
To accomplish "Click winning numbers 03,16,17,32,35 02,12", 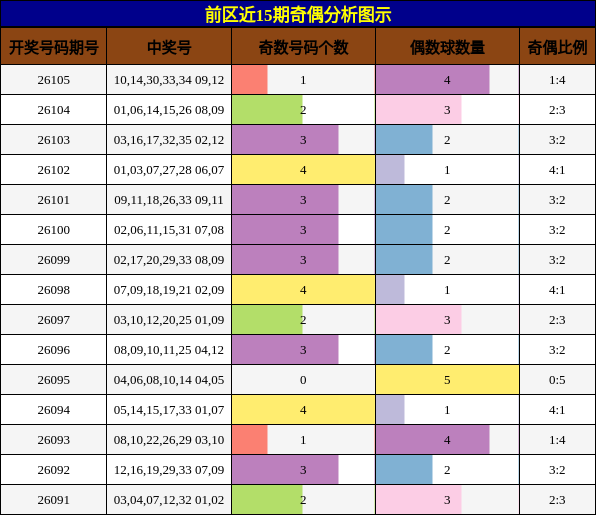I will click(x=169, y=140).
